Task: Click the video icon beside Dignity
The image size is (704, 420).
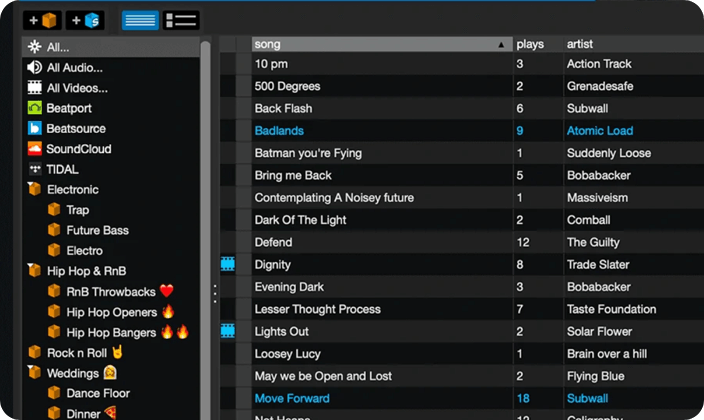Action: [x=228, y=265]
